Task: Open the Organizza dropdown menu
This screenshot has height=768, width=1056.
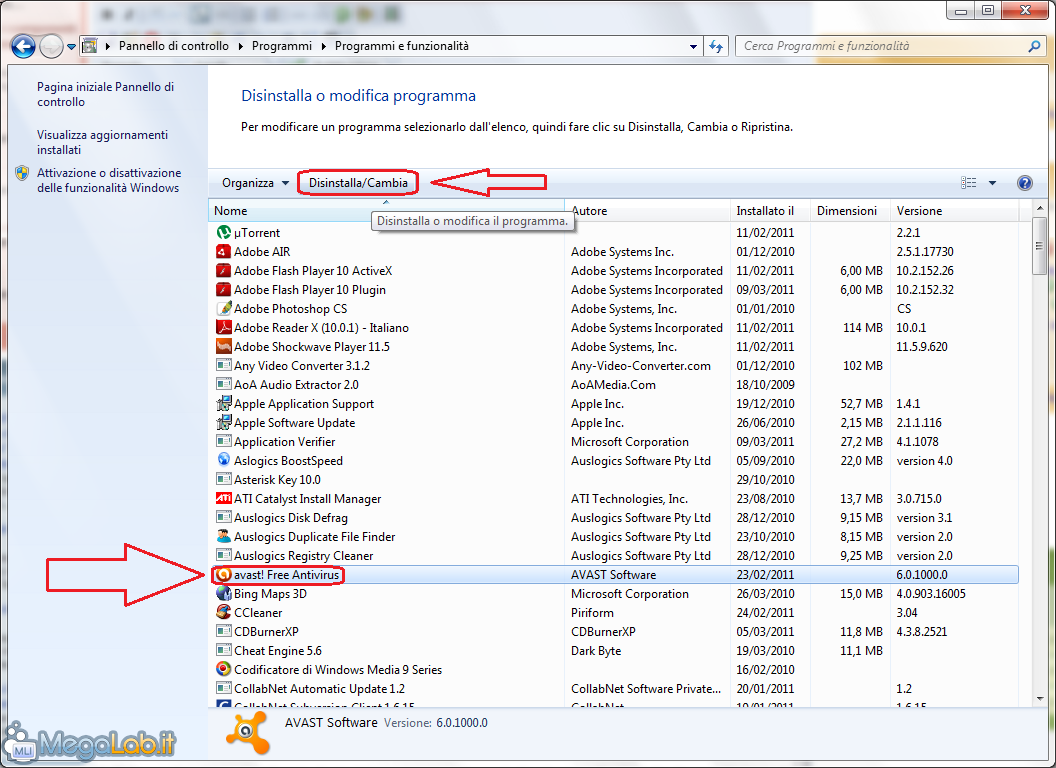Action: point(256,183)
